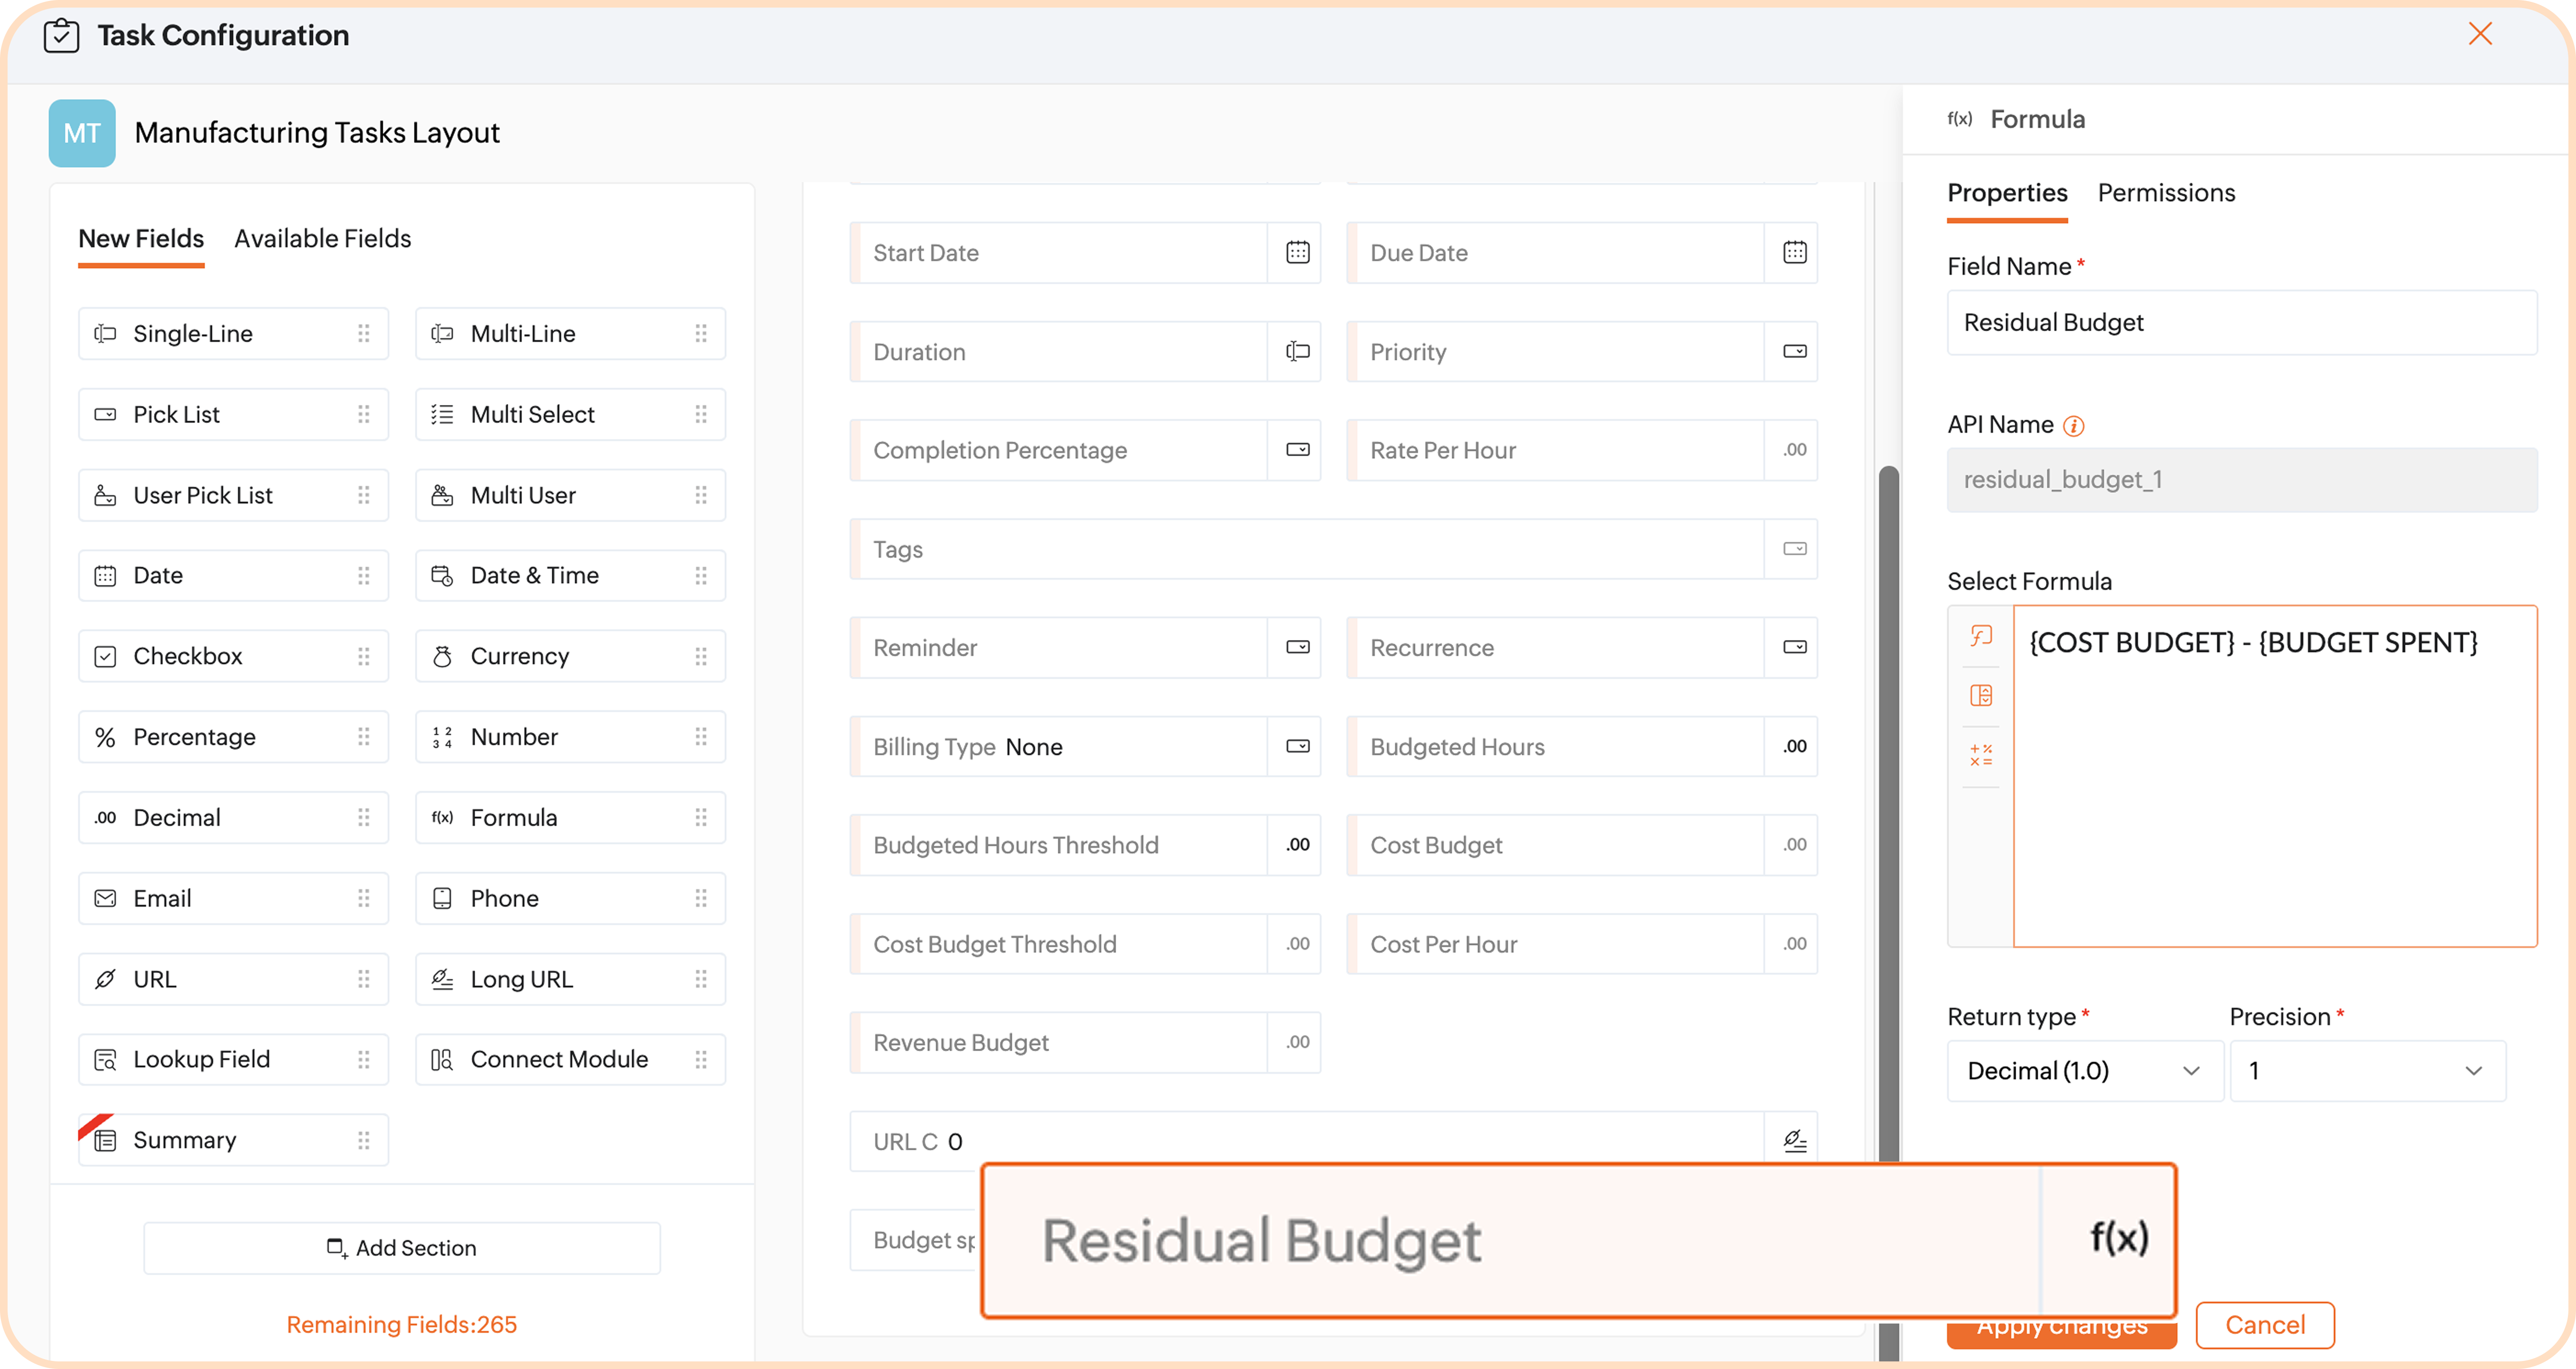Click the API Name info icon
Screen dimensions: 2576x1369
(x=2074, y=426)
